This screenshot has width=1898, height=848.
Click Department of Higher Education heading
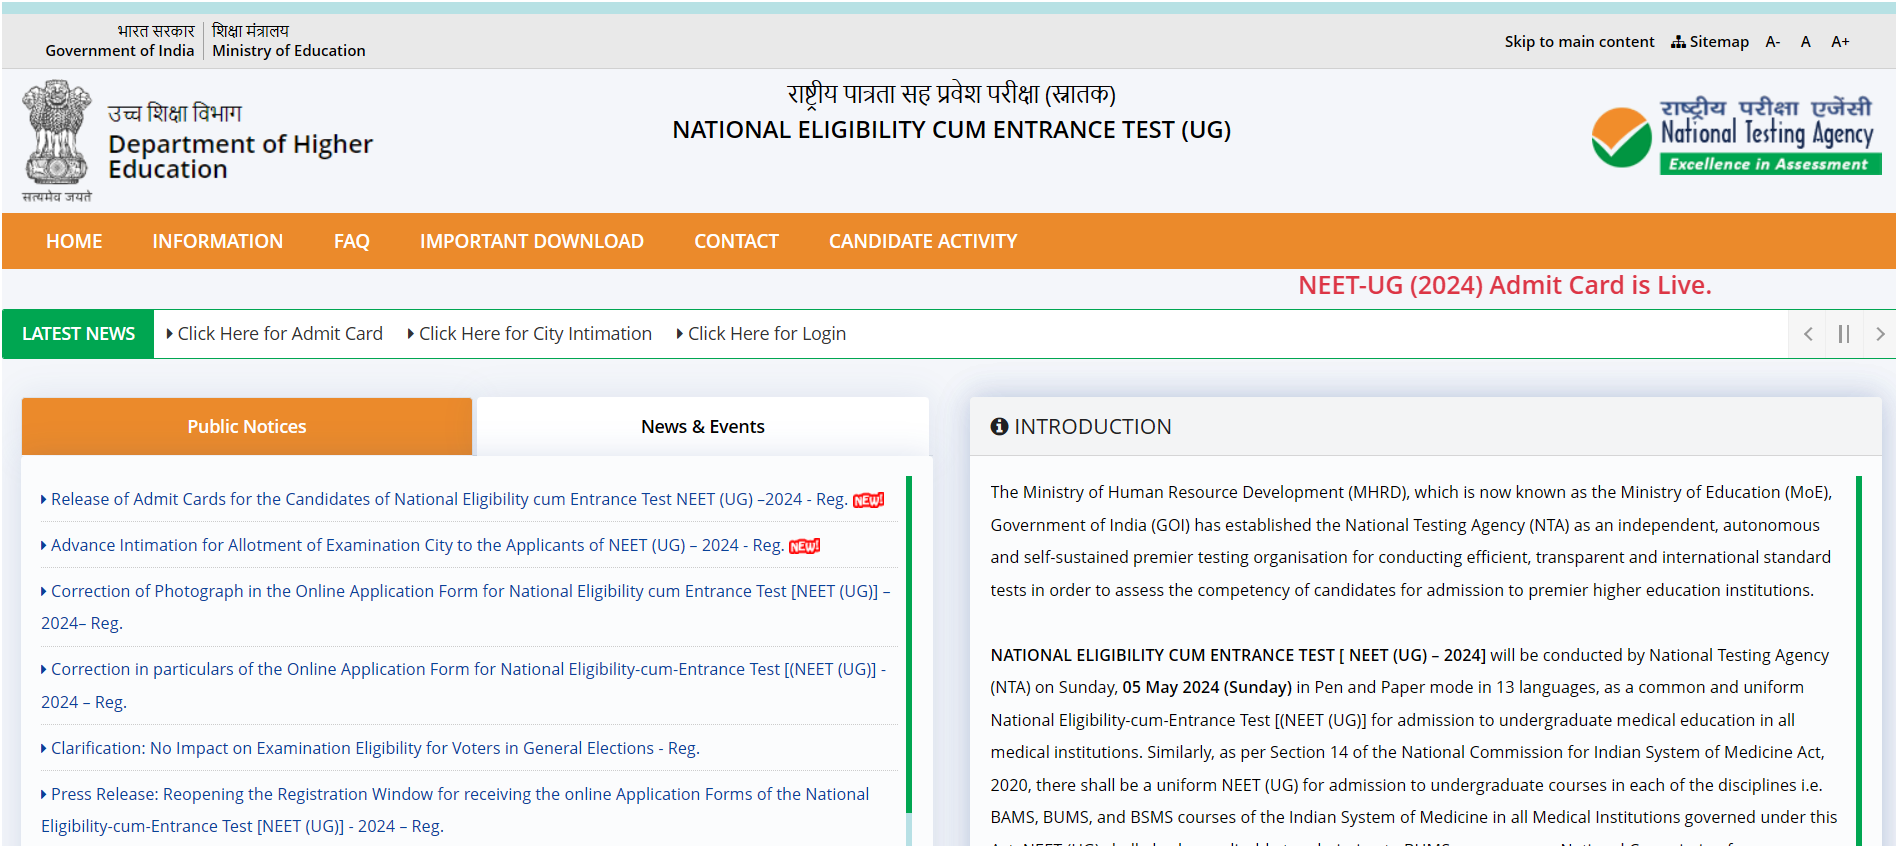coord(240,157)
